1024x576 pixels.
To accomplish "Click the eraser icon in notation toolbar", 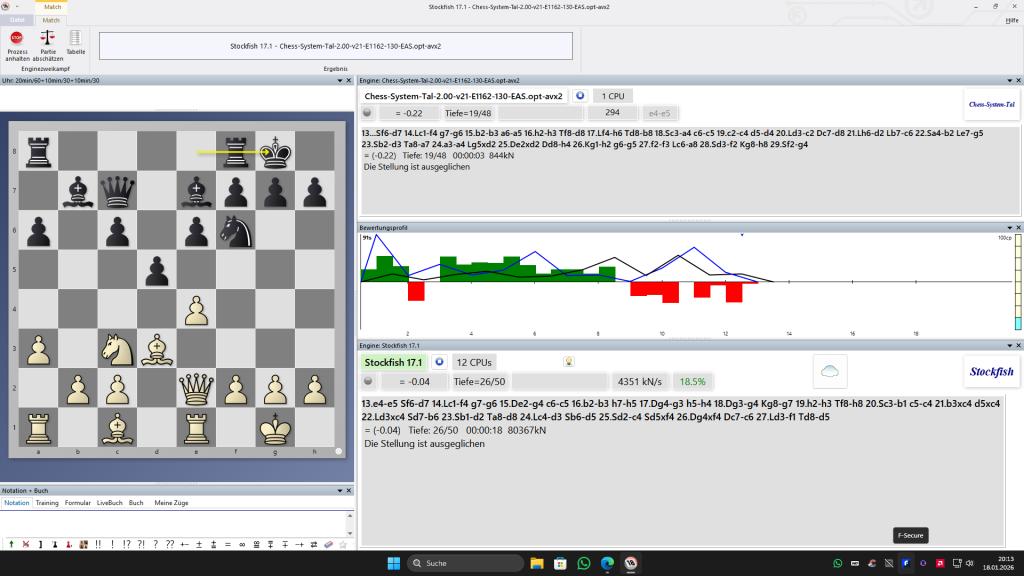I will 329,545.
